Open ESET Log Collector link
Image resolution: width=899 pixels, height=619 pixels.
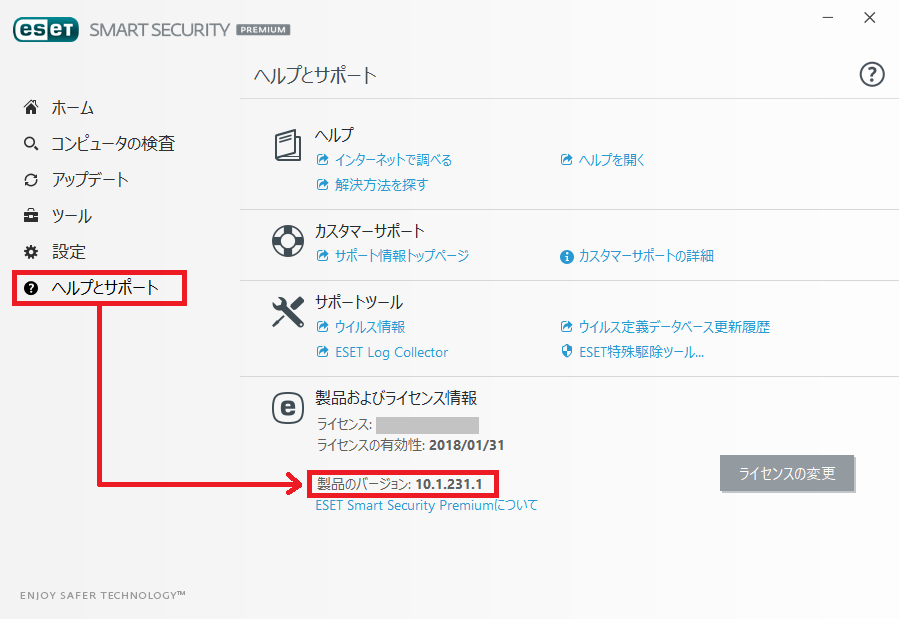(x=392, y=352)
